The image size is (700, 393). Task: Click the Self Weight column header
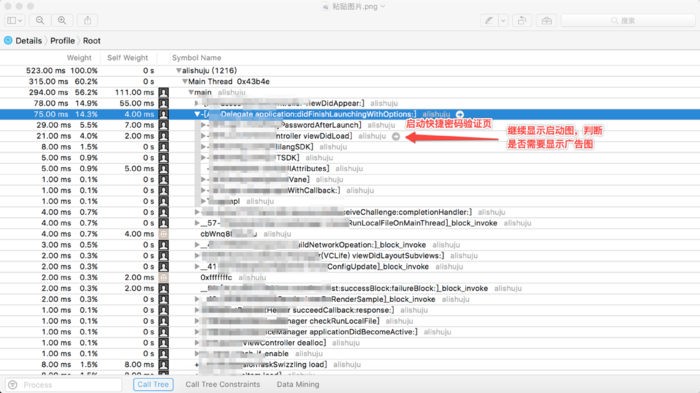127,58
